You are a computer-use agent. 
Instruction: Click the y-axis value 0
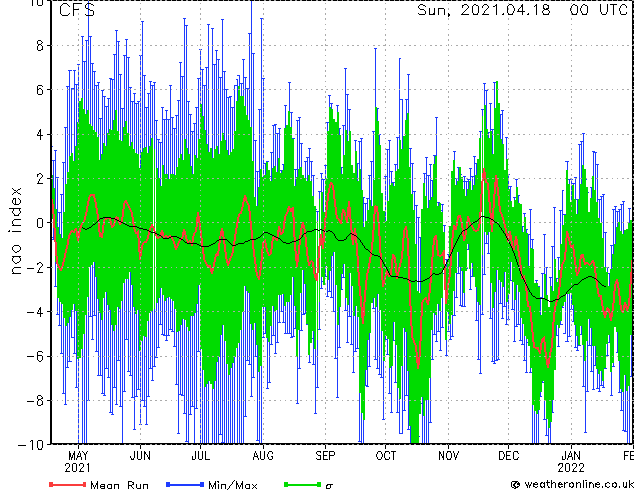(40, 223)
